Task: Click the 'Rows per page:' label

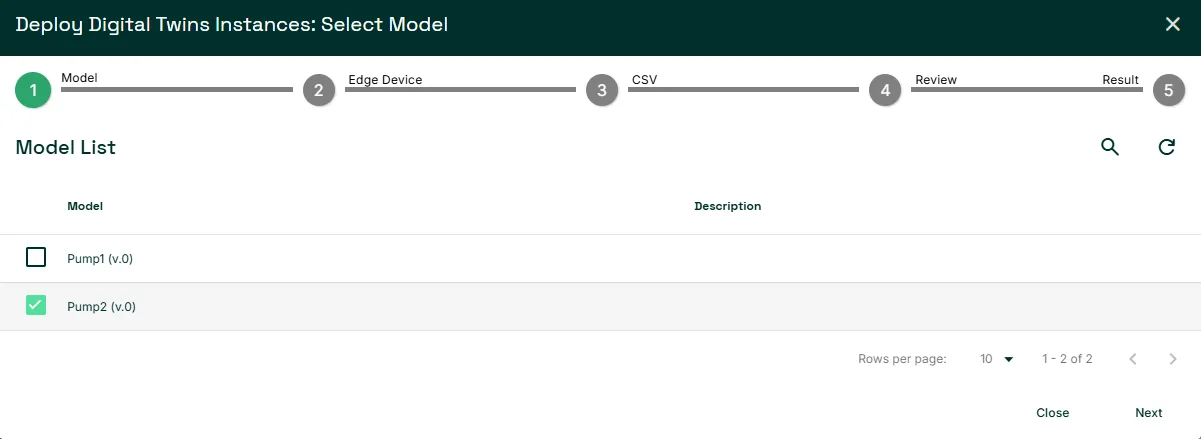Action: (902, 359)
